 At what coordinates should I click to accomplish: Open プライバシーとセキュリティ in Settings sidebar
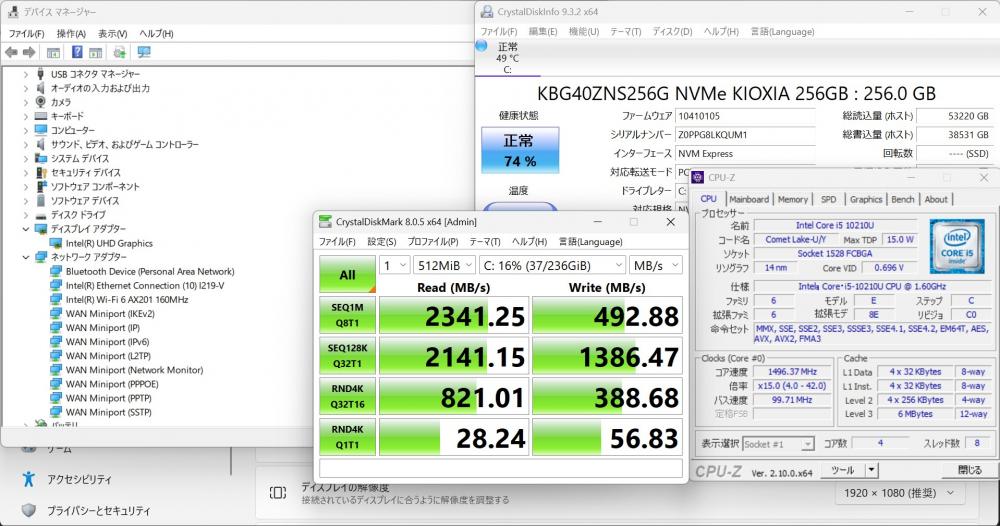tap(98, 510)
